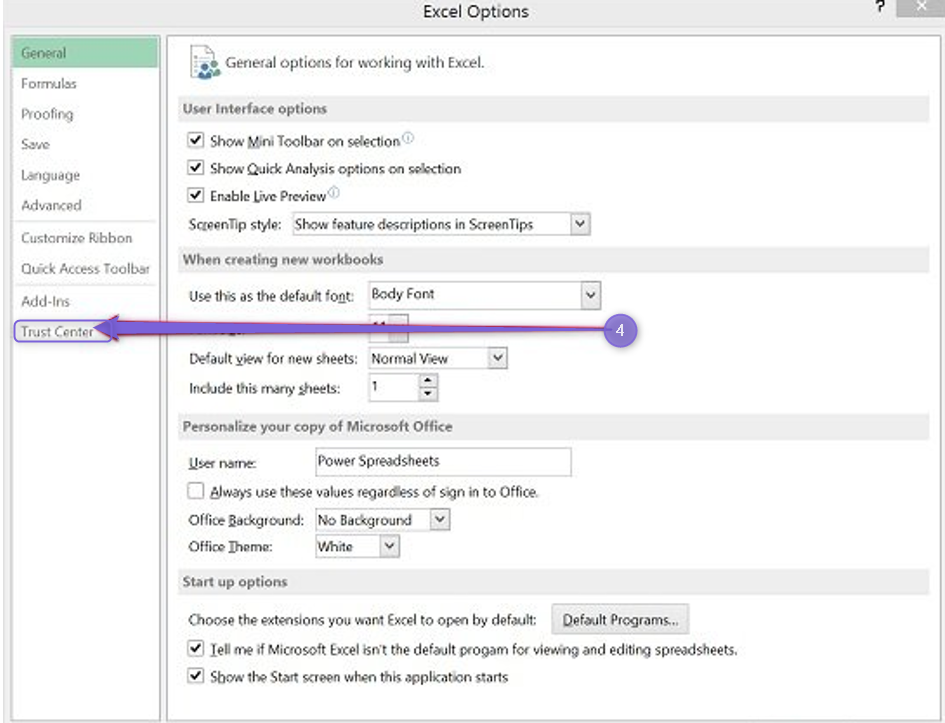Select the General category

point(85,52)
